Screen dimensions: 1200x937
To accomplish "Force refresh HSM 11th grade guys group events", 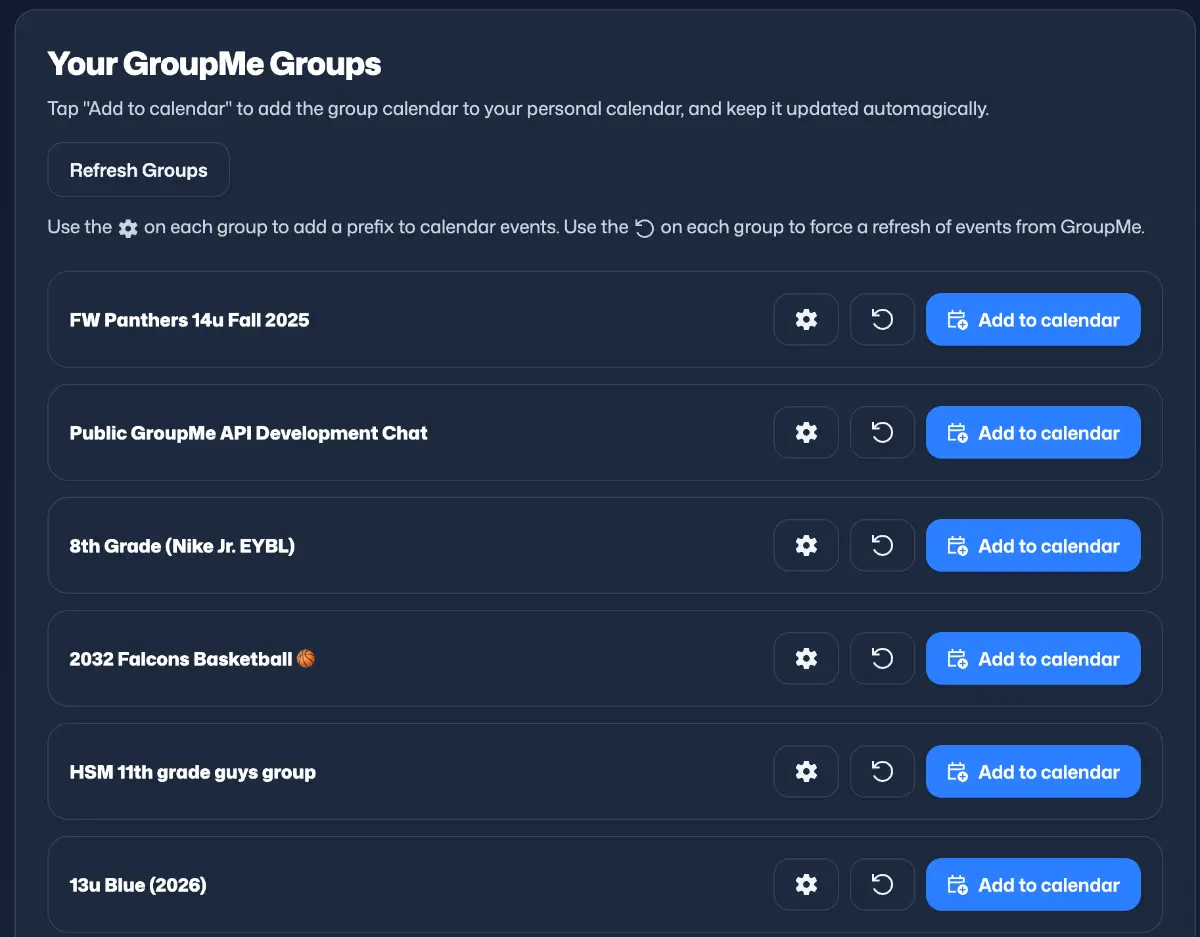I will click(882, 772).
